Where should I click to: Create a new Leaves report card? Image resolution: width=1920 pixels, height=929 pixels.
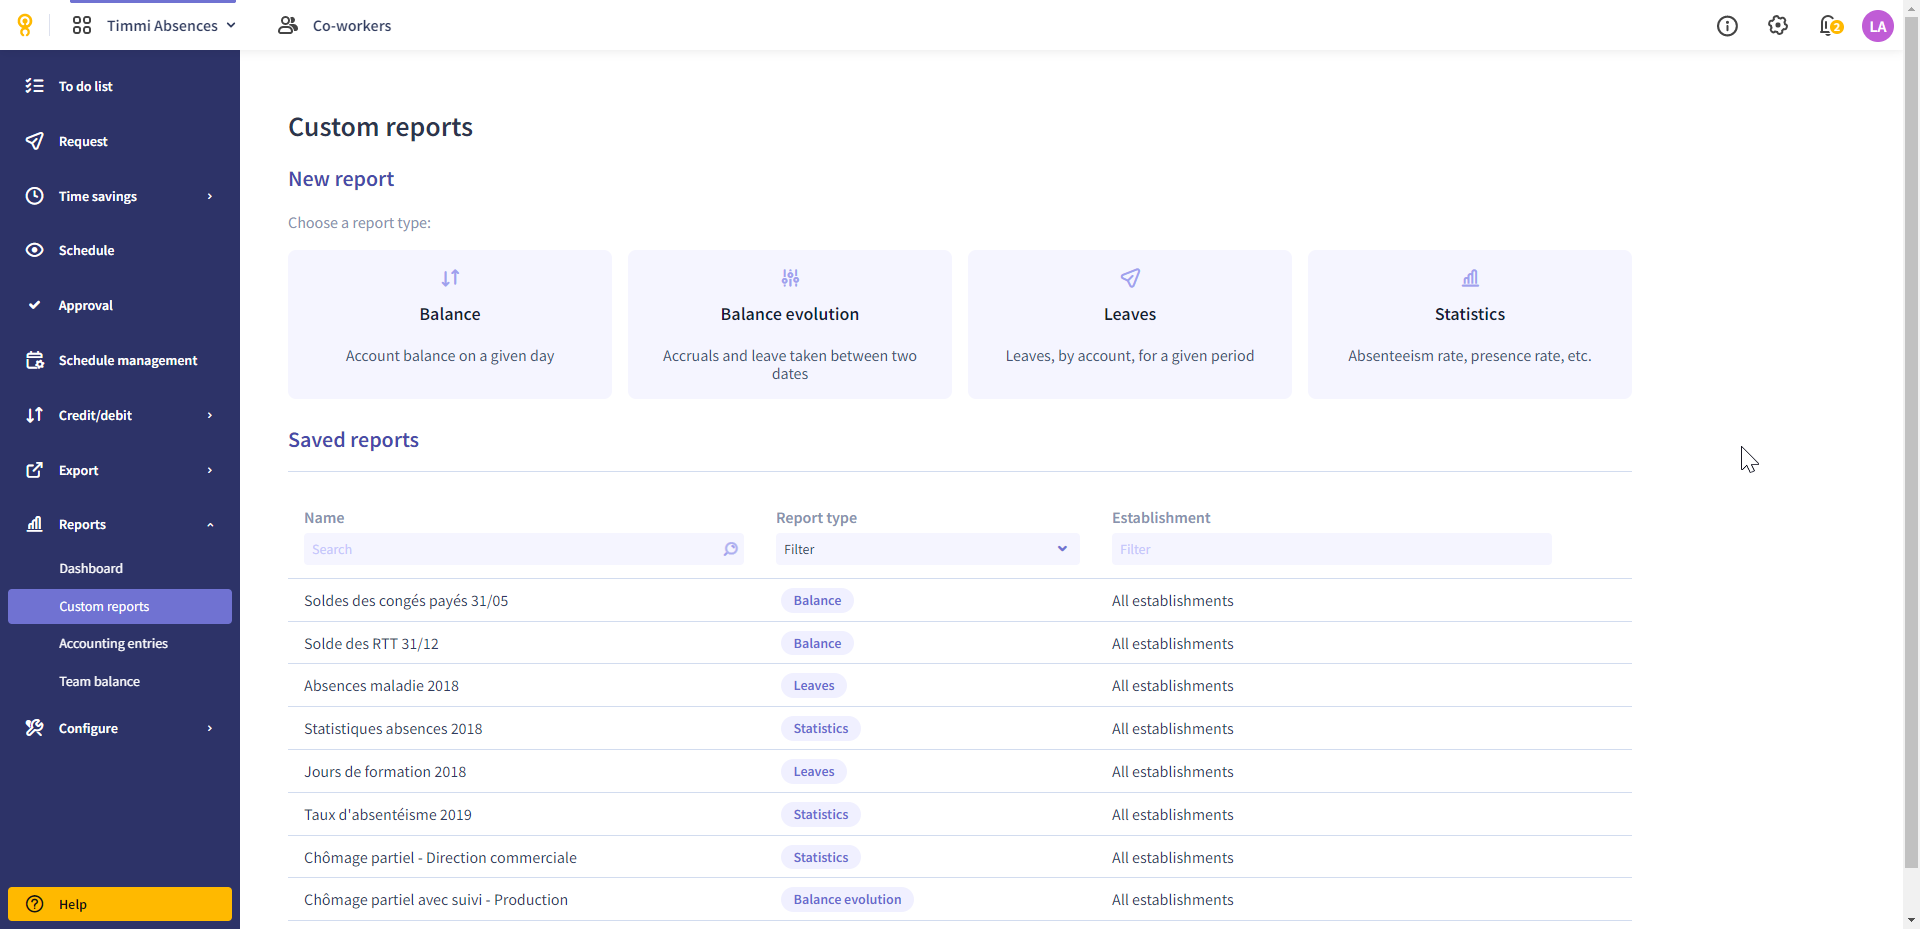click(1130, 324)
